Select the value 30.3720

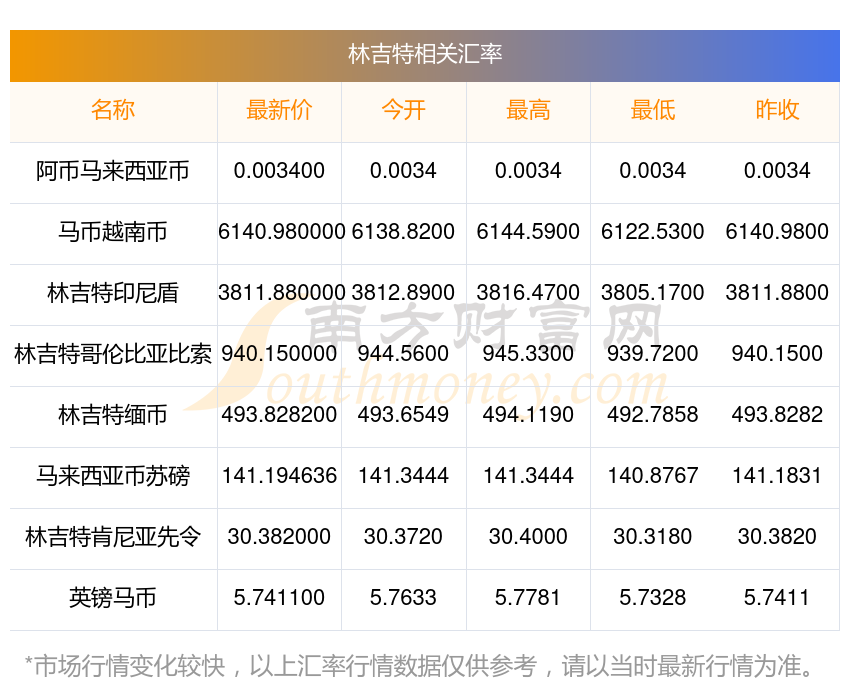[x=403, y=537]
